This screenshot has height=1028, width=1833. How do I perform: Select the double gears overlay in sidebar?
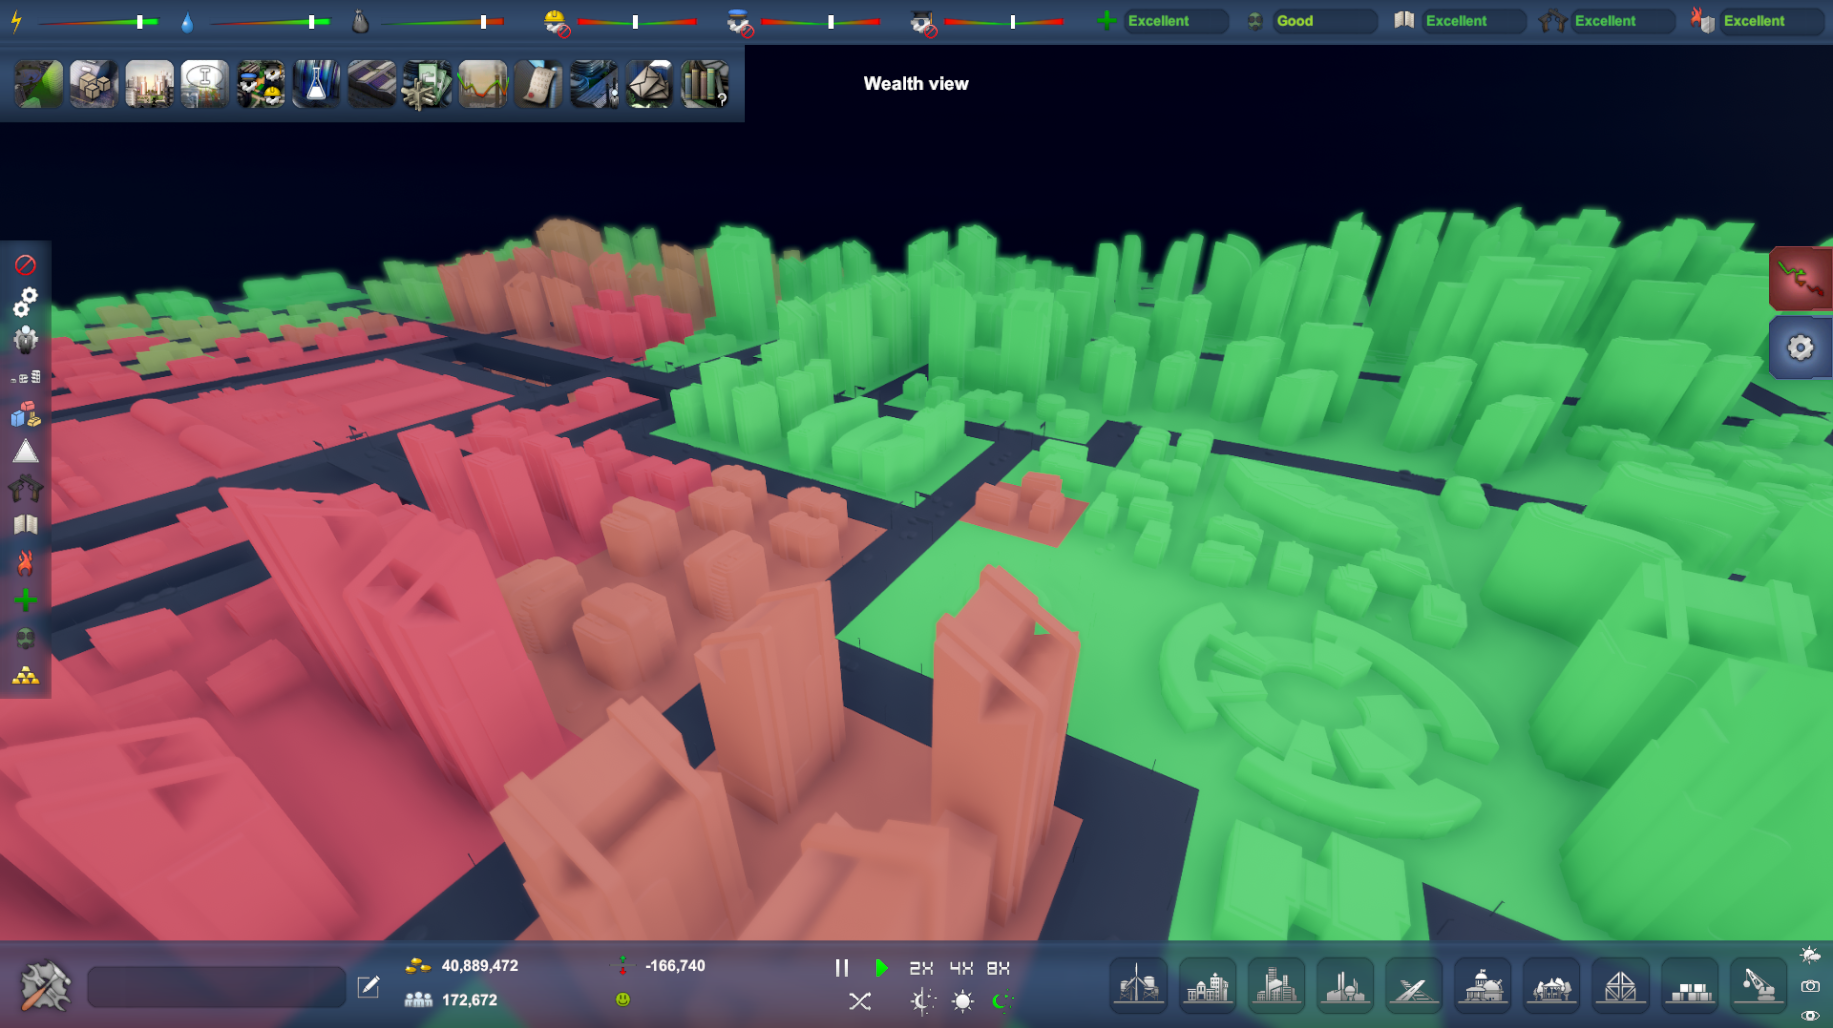(x=25, y=302)
